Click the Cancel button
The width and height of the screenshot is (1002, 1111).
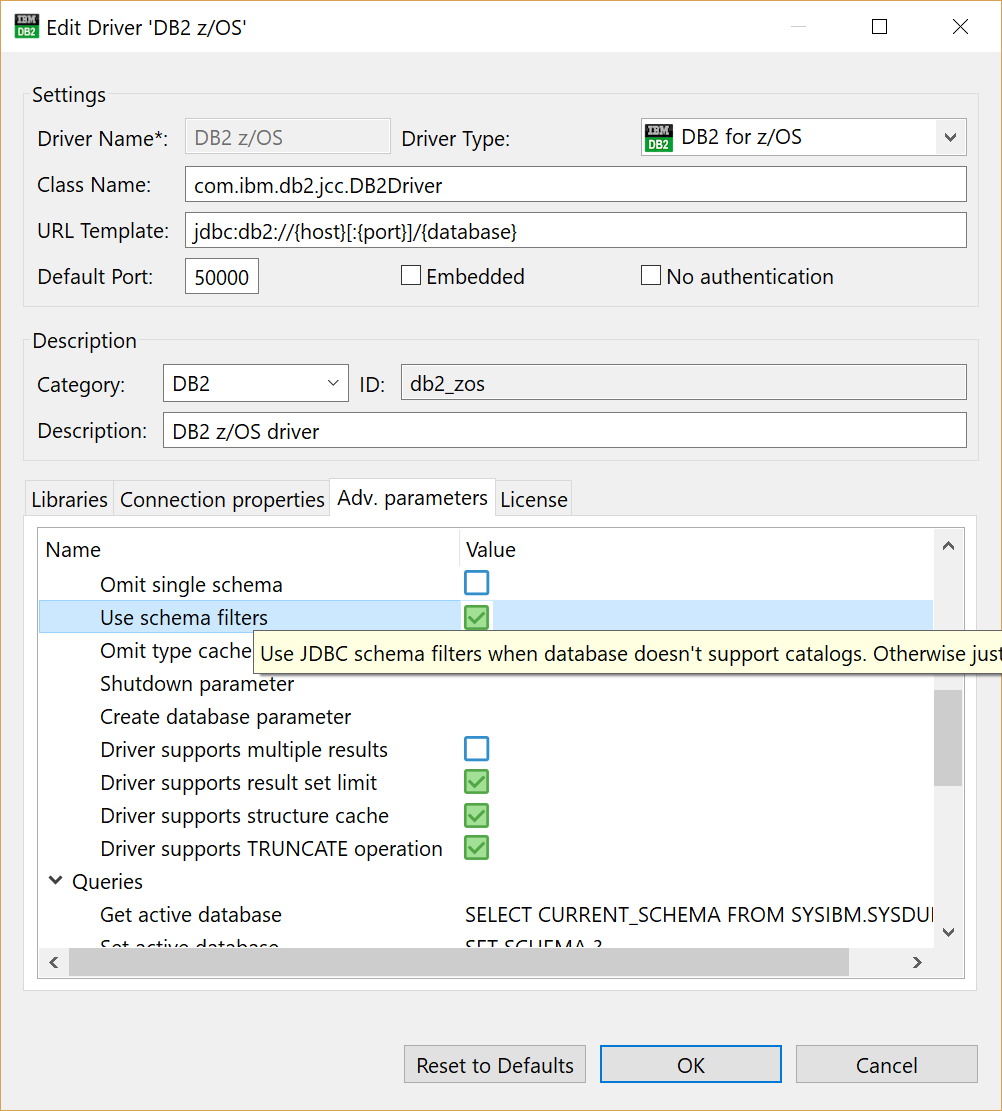[886, 1064]
